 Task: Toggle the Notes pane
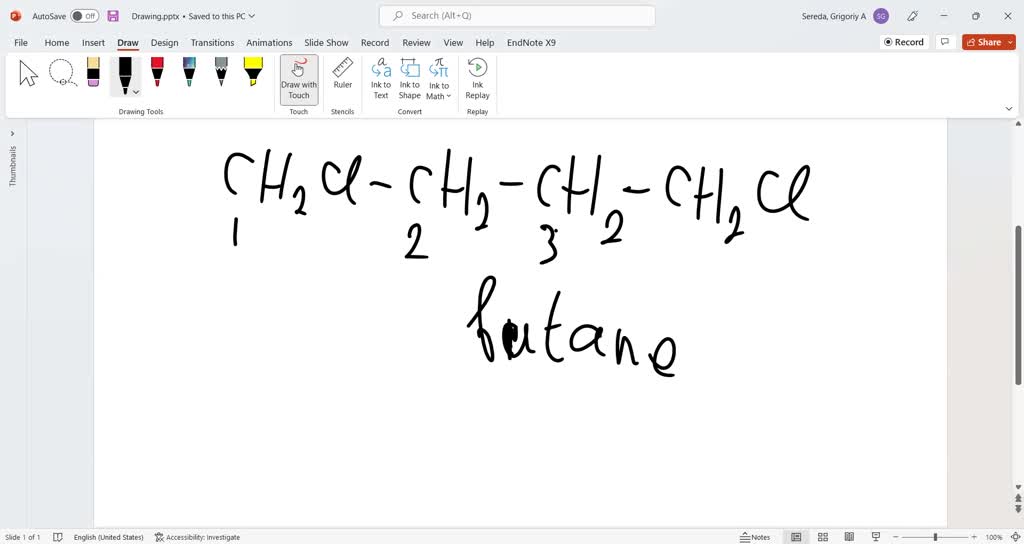(x=755, y=537)
